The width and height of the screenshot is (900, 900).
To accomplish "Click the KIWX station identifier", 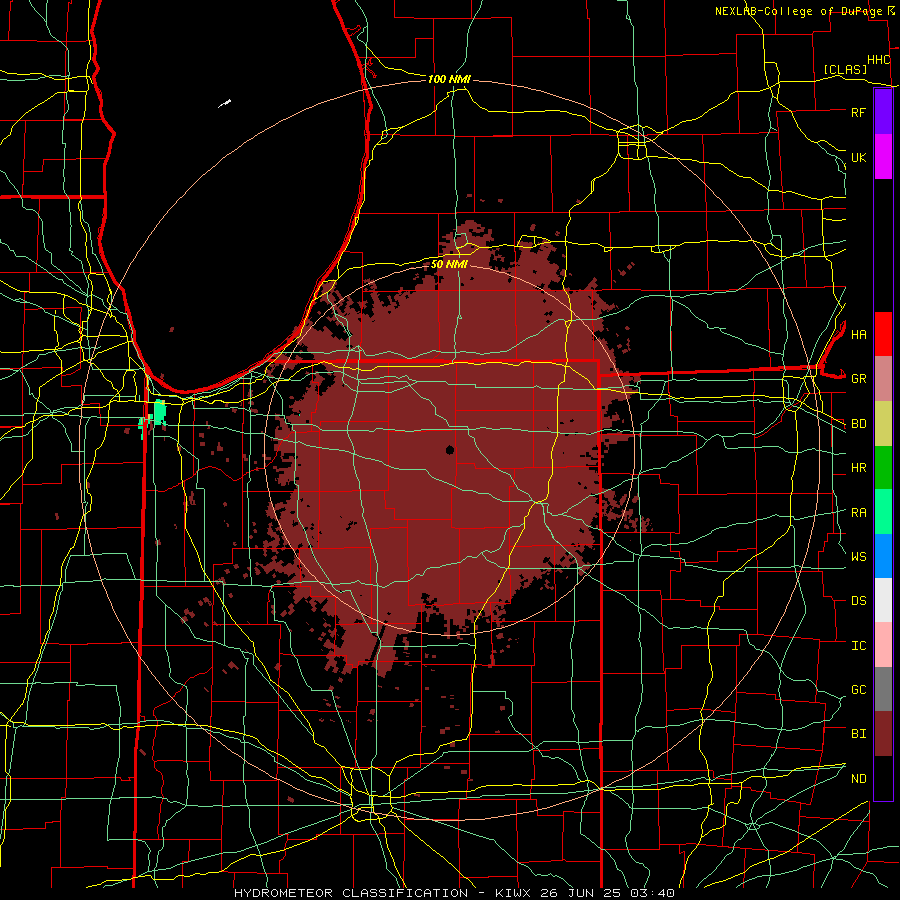I will coord(512,893).
